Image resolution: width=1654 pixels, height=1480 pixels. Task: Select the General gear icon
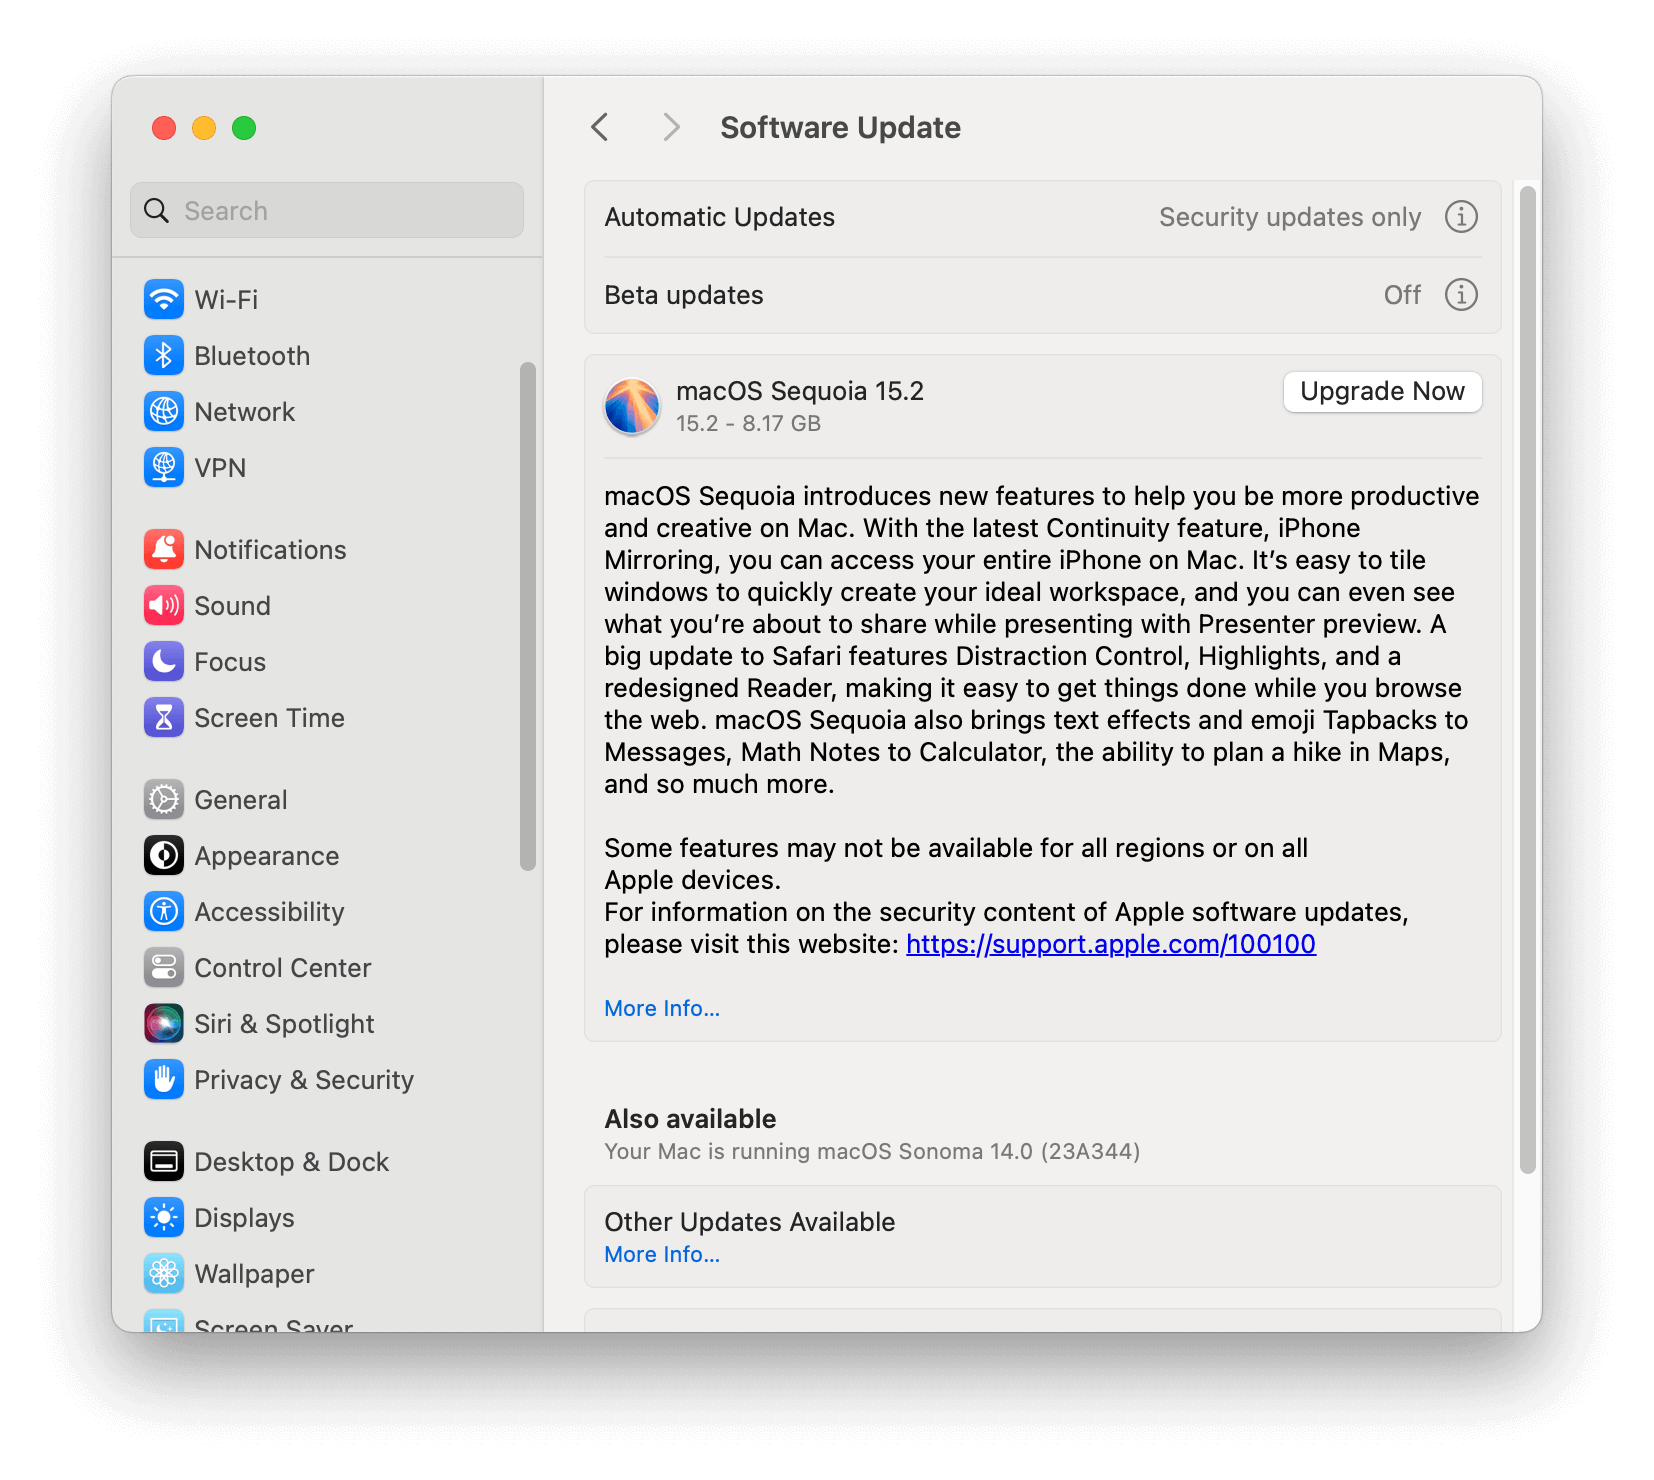(164, 799)
